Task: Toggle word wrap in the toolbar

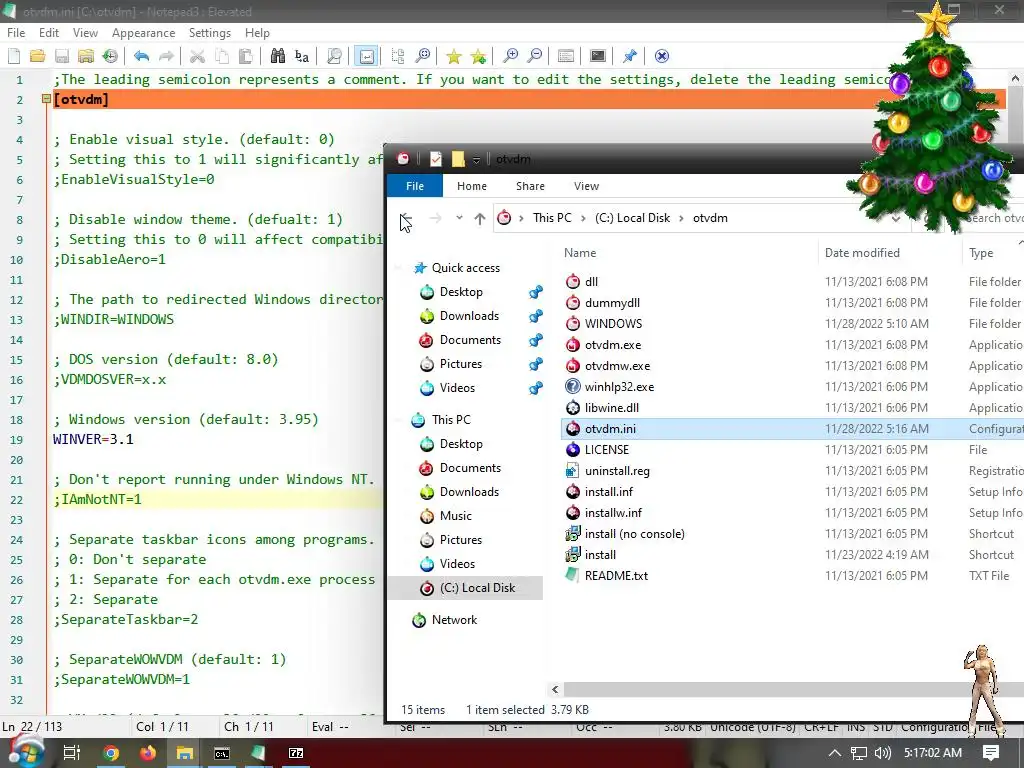Action: [x=367, y=56]
